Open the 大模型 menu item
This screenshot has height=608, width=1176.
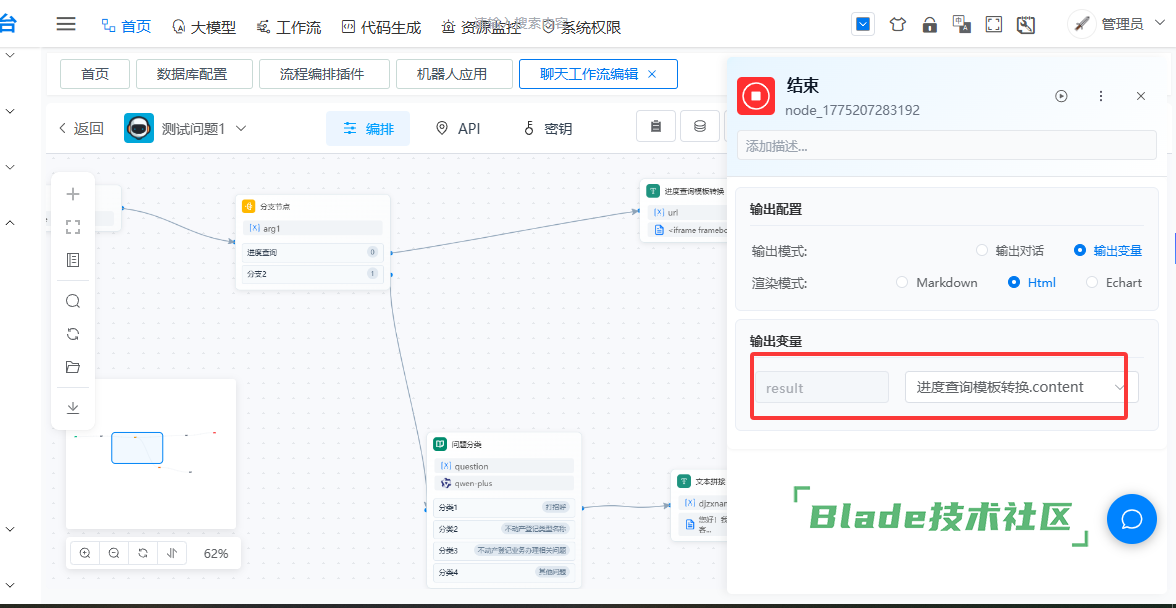204,27
